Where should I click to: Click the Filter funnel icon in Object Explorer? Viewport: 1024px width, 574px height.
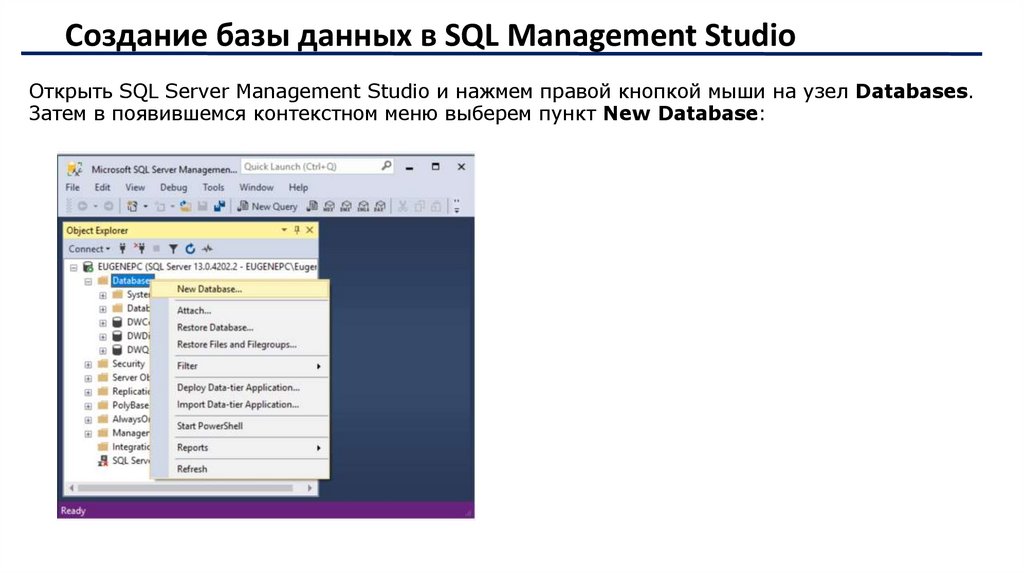pyautogui.click(x=173, y=248)
